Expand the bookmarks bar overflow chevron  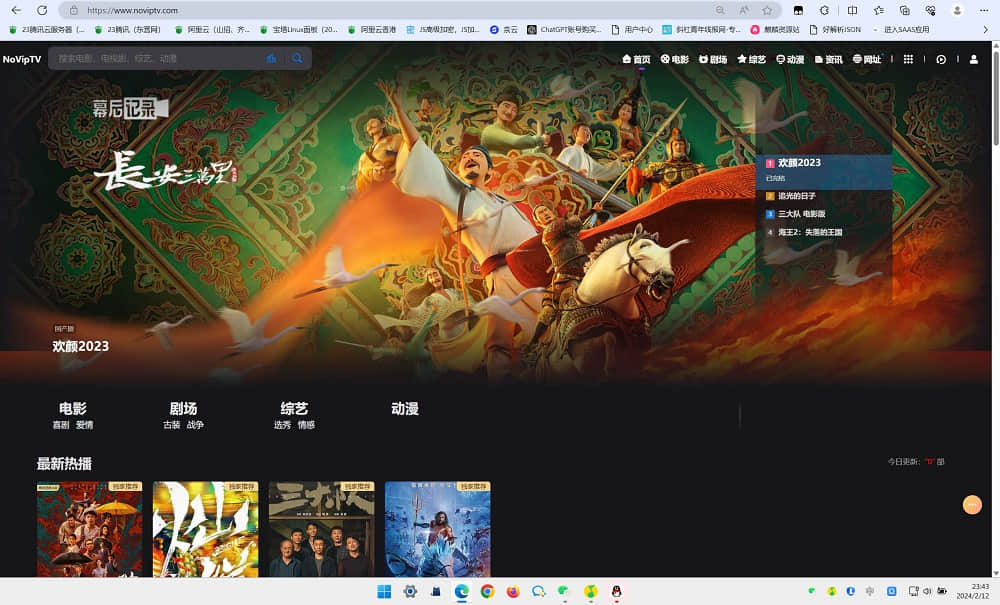point(985,29)
